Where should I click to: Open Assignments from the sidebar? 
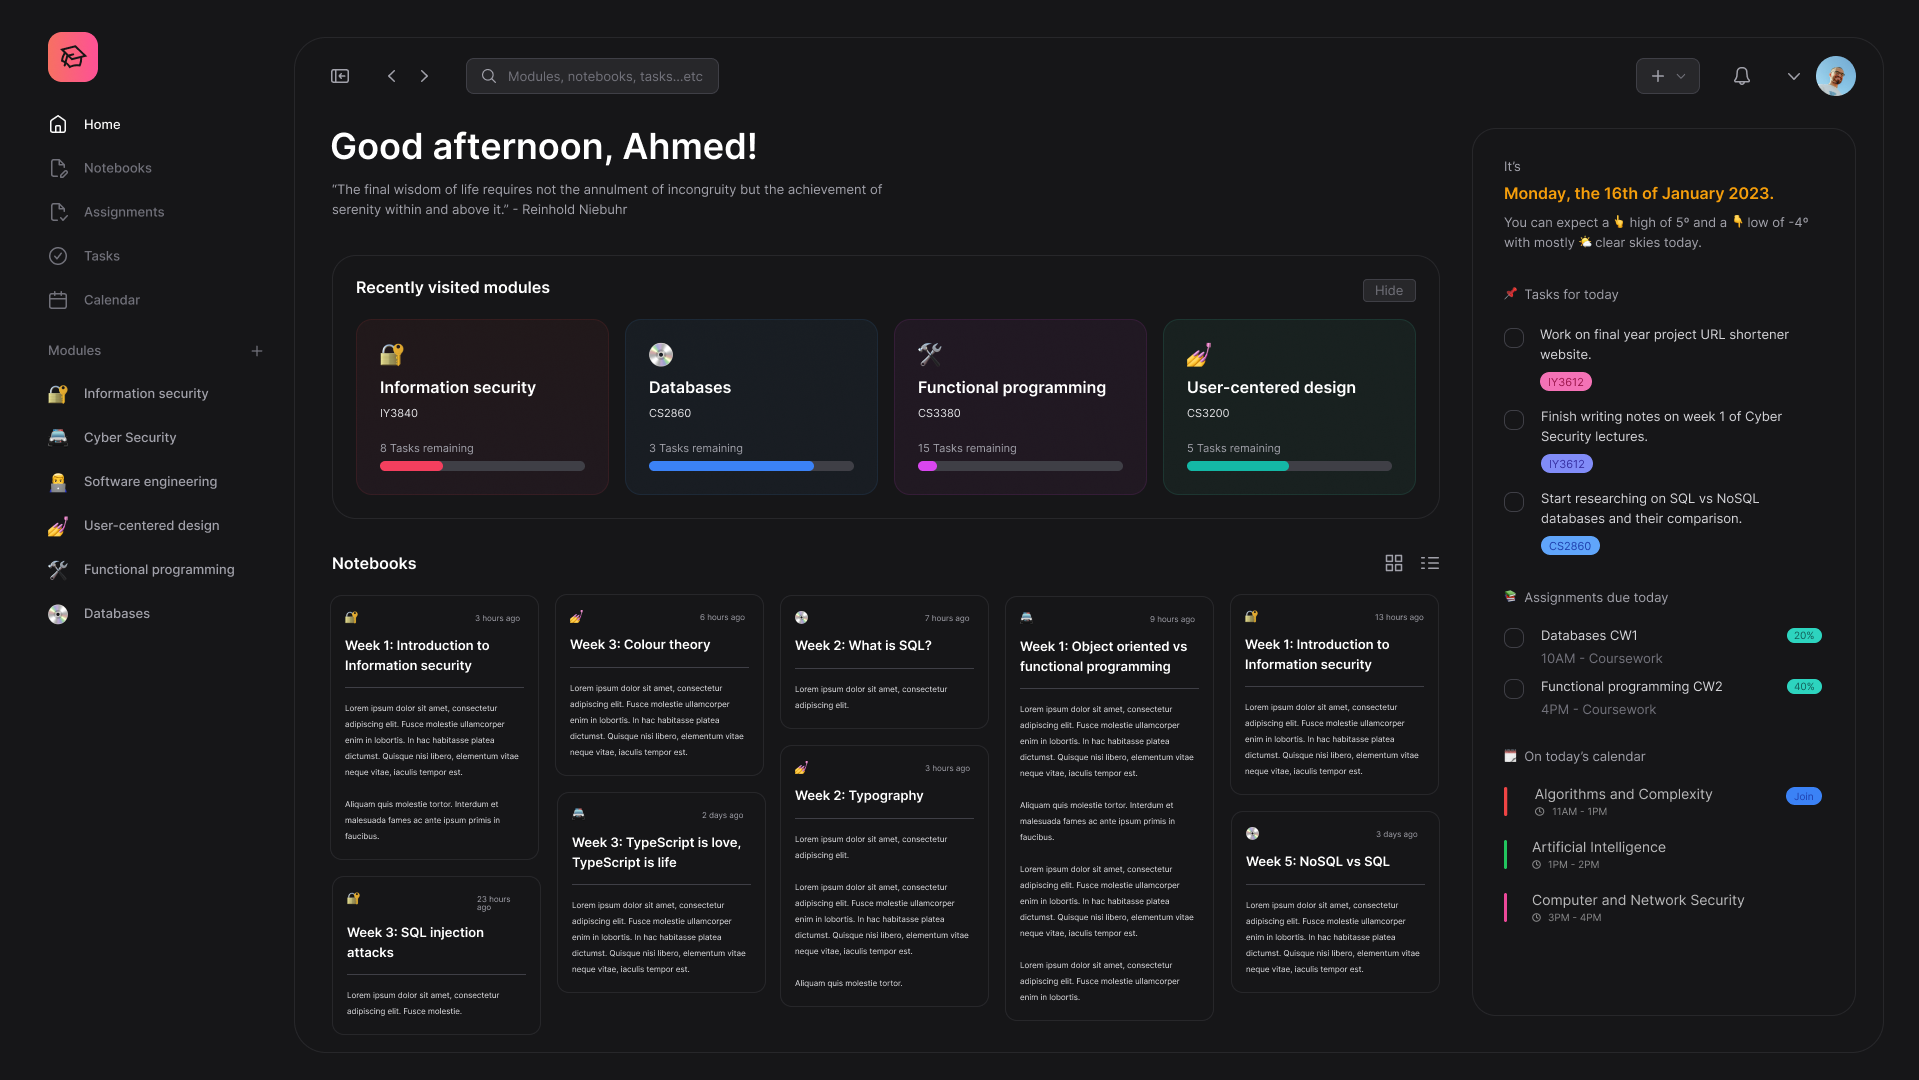(58, 212)
